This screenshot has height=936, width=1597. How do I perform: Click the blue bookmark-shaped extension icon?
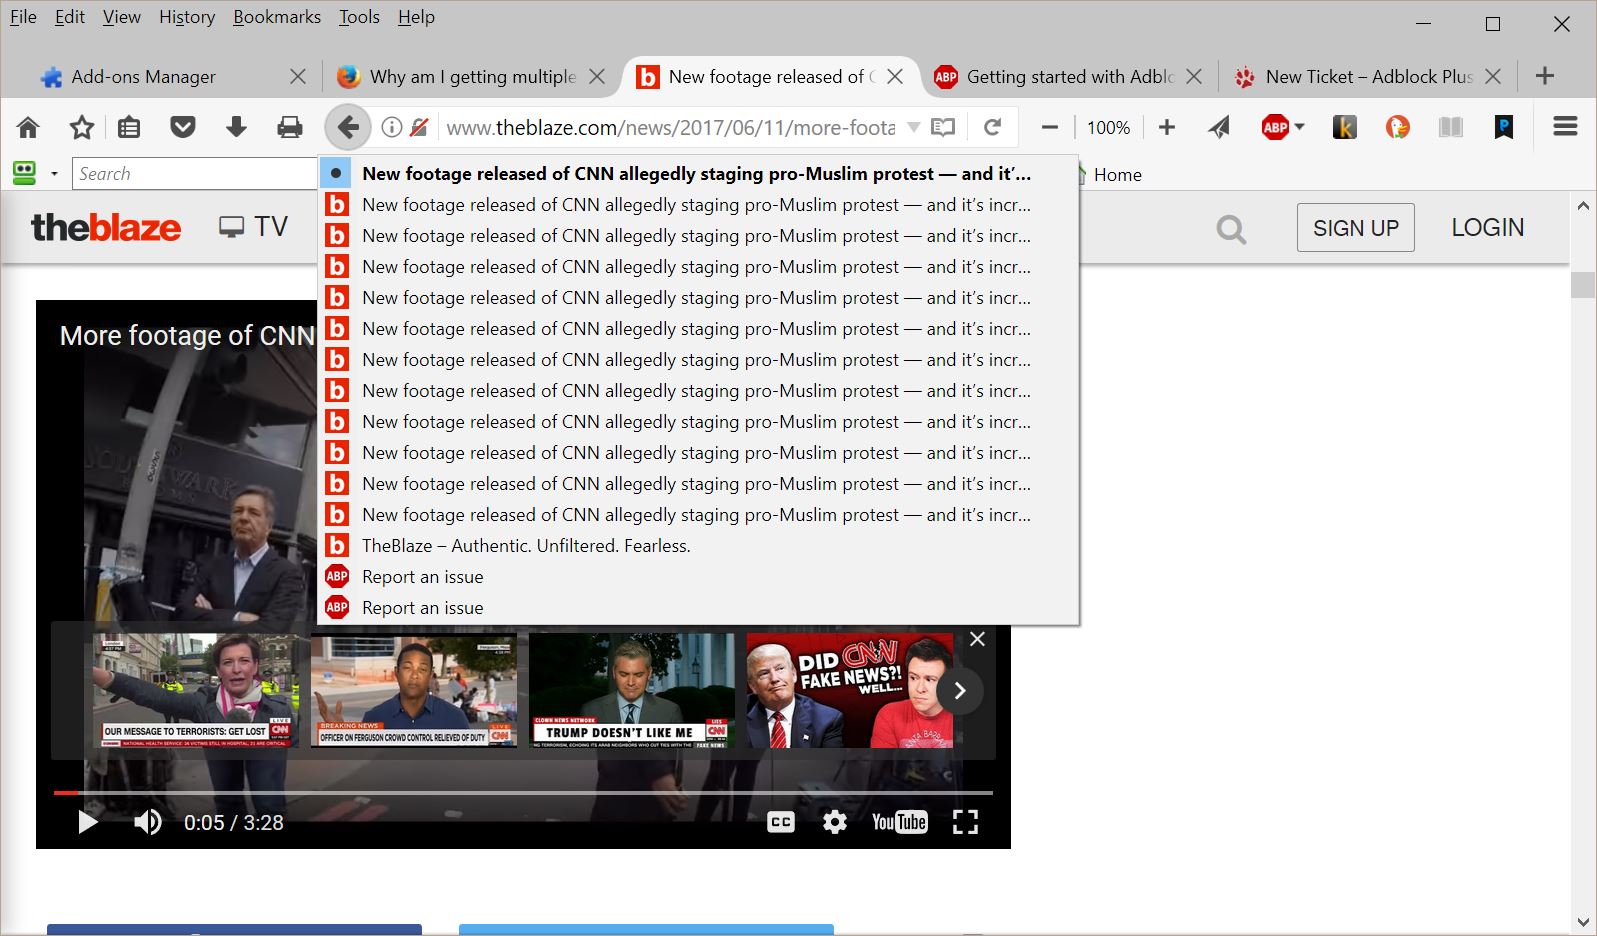pos(1504,127)
